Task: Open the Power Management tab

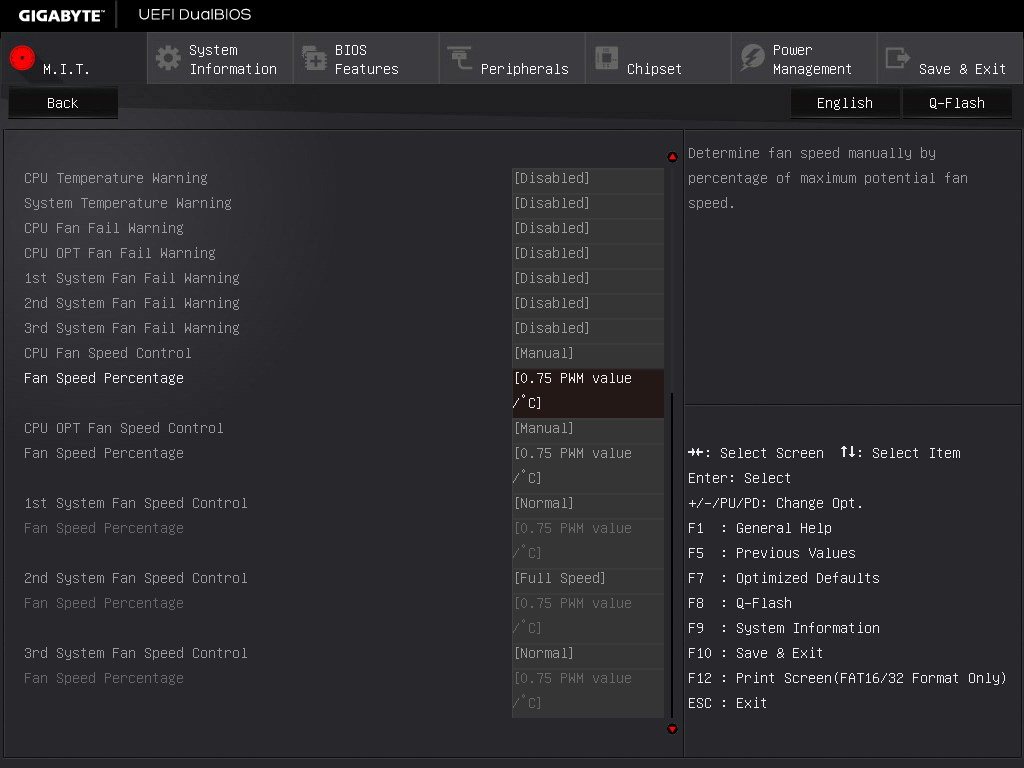Action: tap(811, 59)
